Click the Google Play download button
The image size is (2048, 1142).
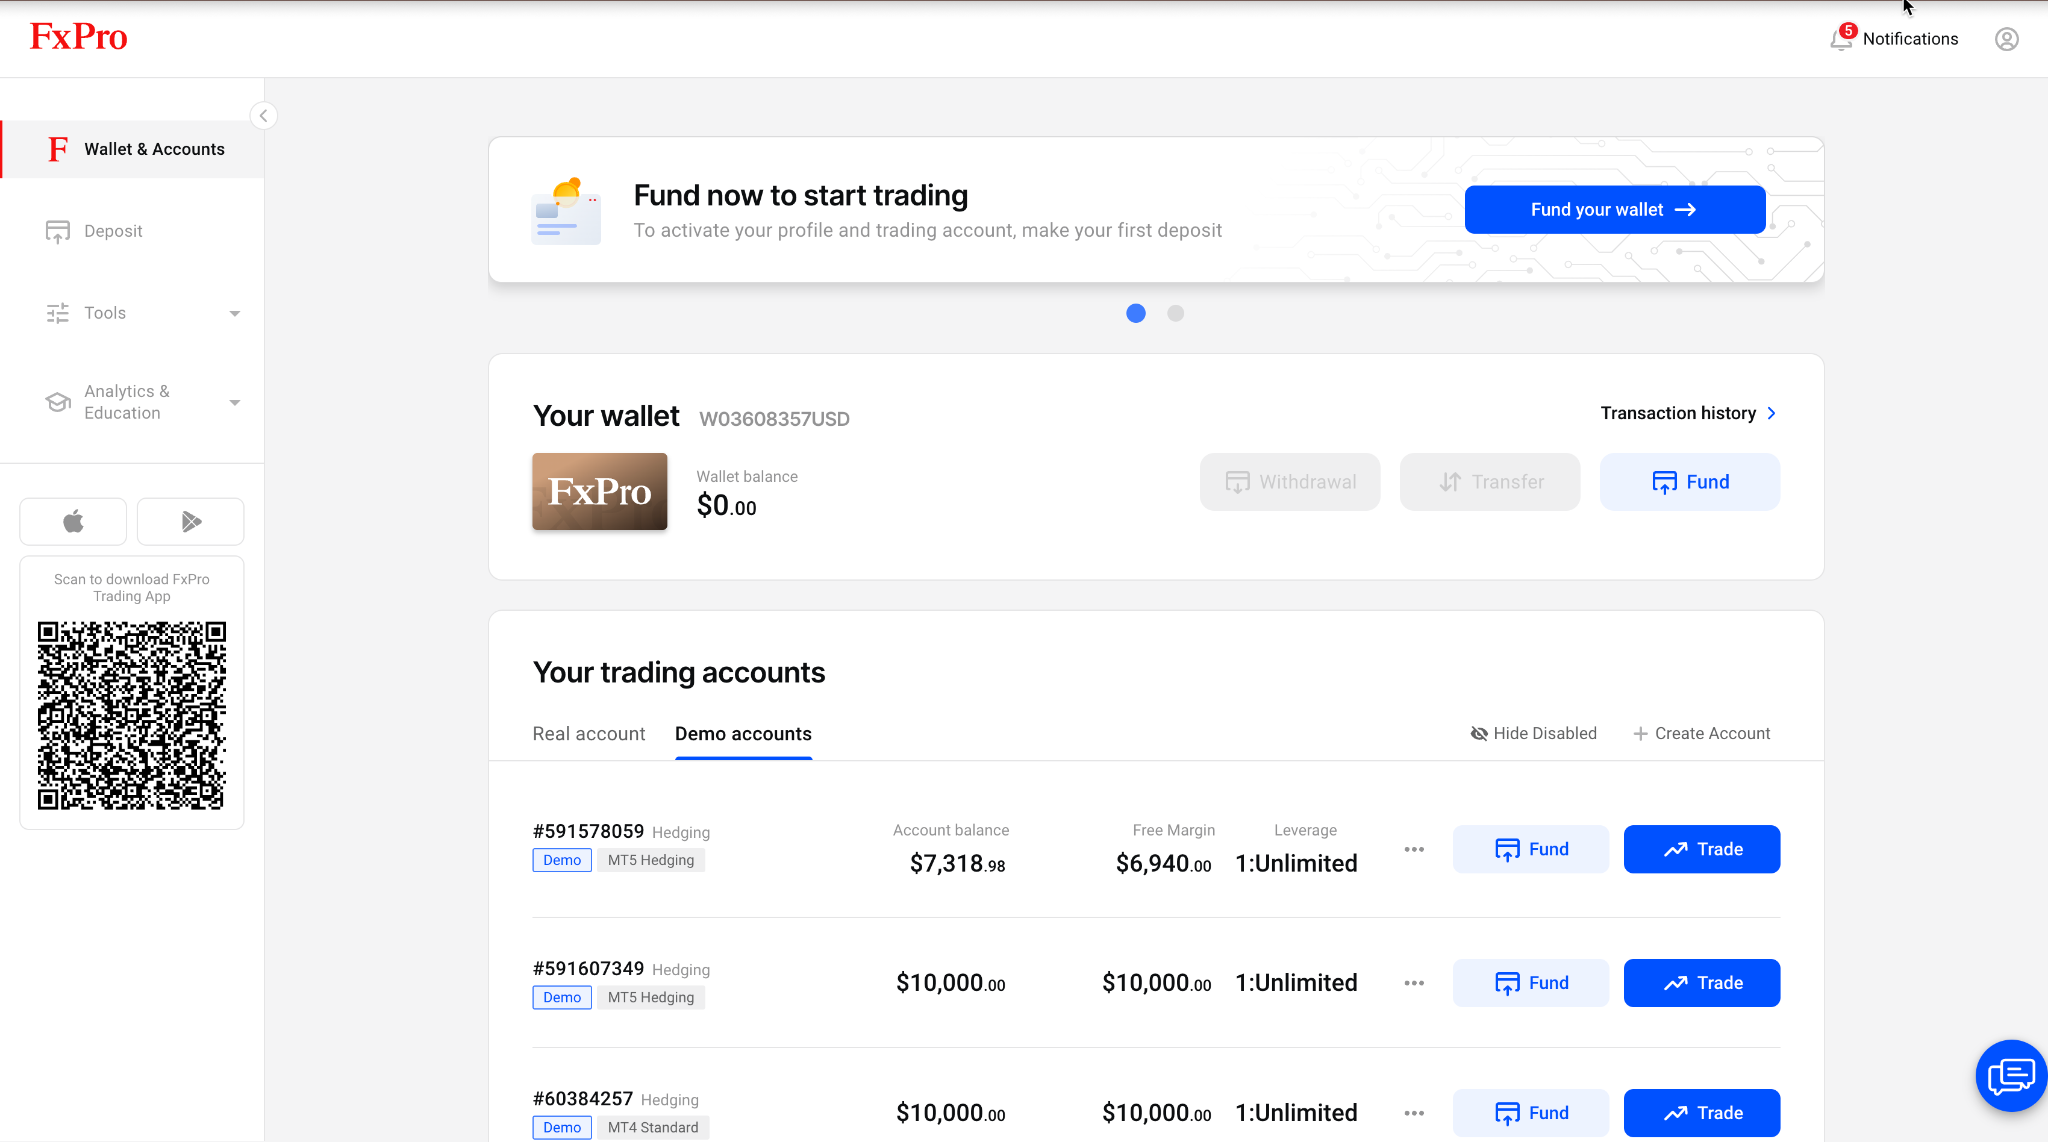point(191,521)
